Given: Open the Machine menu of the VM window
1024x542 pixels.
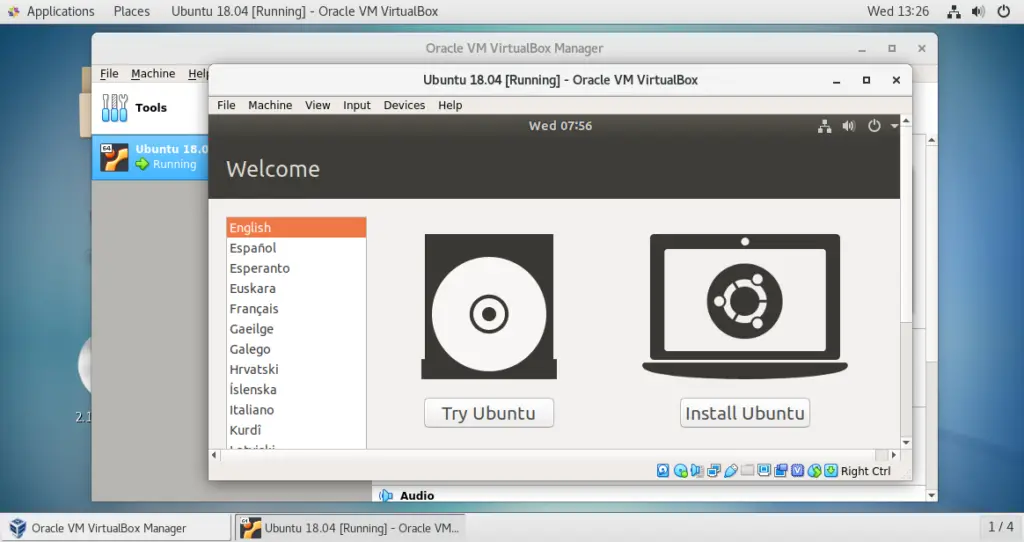Looking at the screenshot, I should point(270,105).
